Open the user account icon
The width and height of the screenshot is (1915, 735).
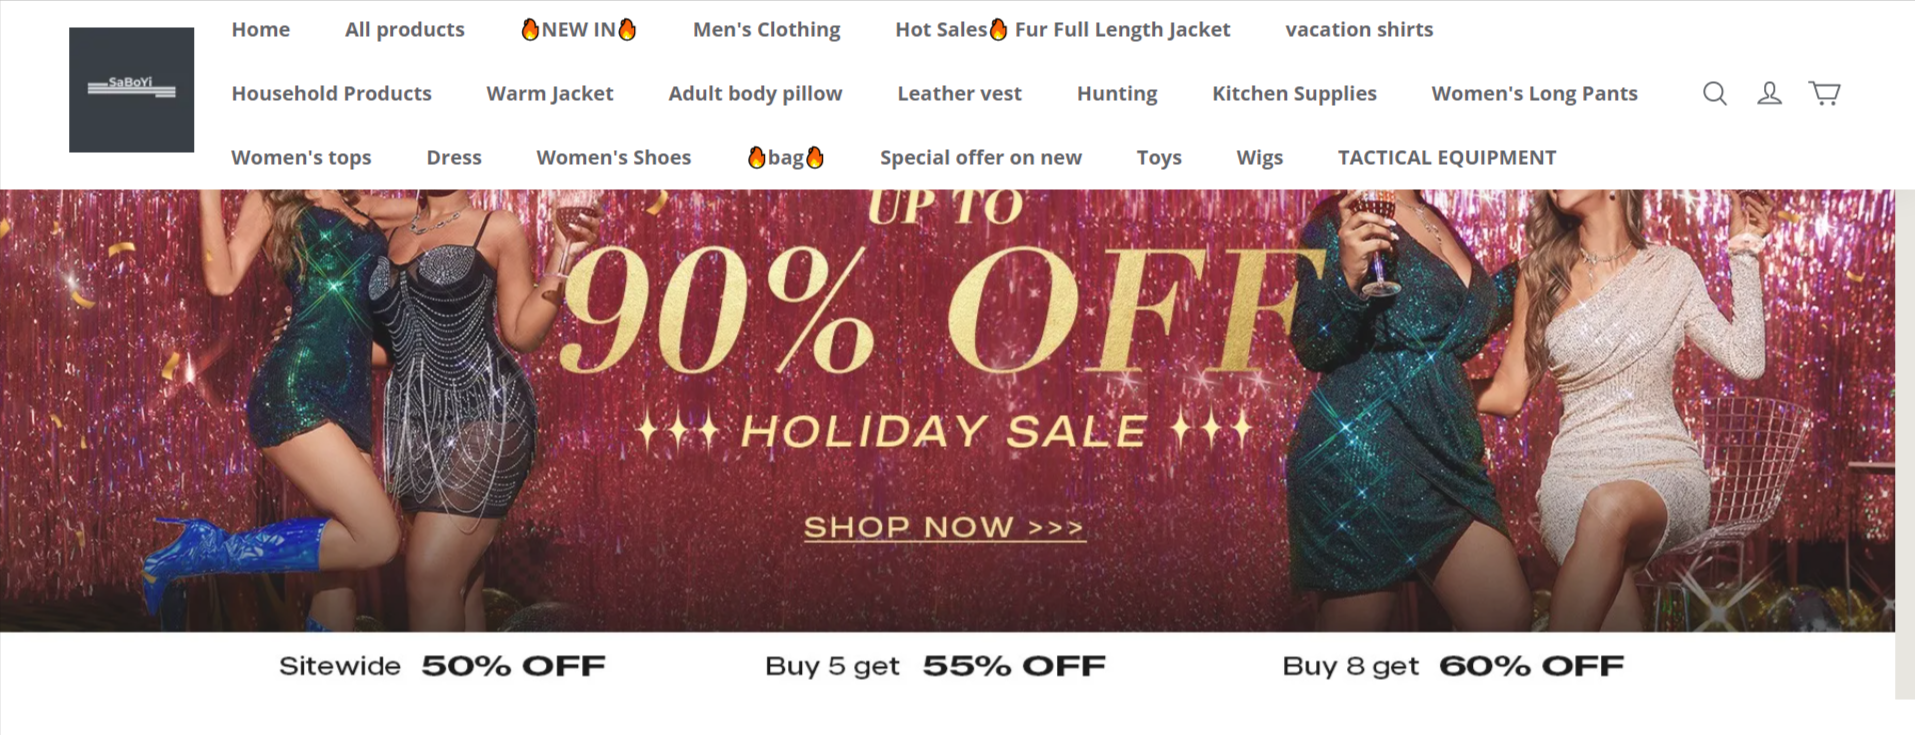click(1769, 93)
